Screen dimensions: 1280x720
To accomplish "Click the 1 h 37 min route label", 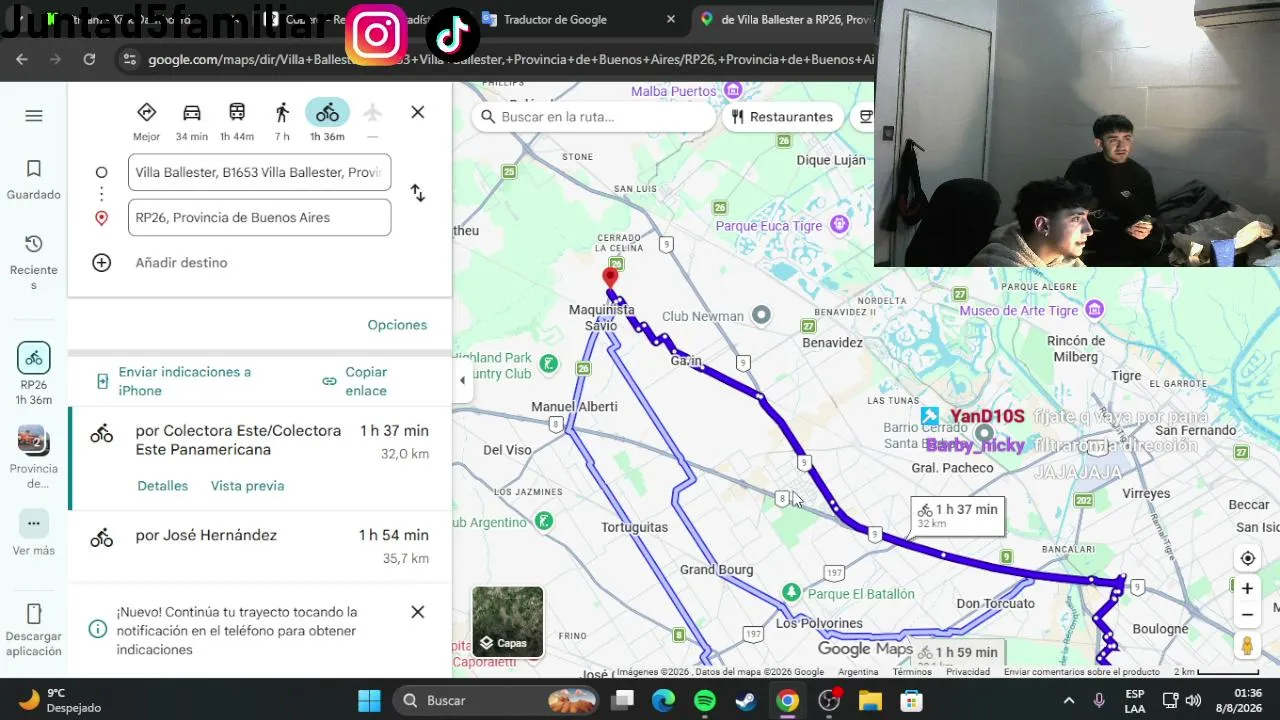I will [x=958, y=516].
